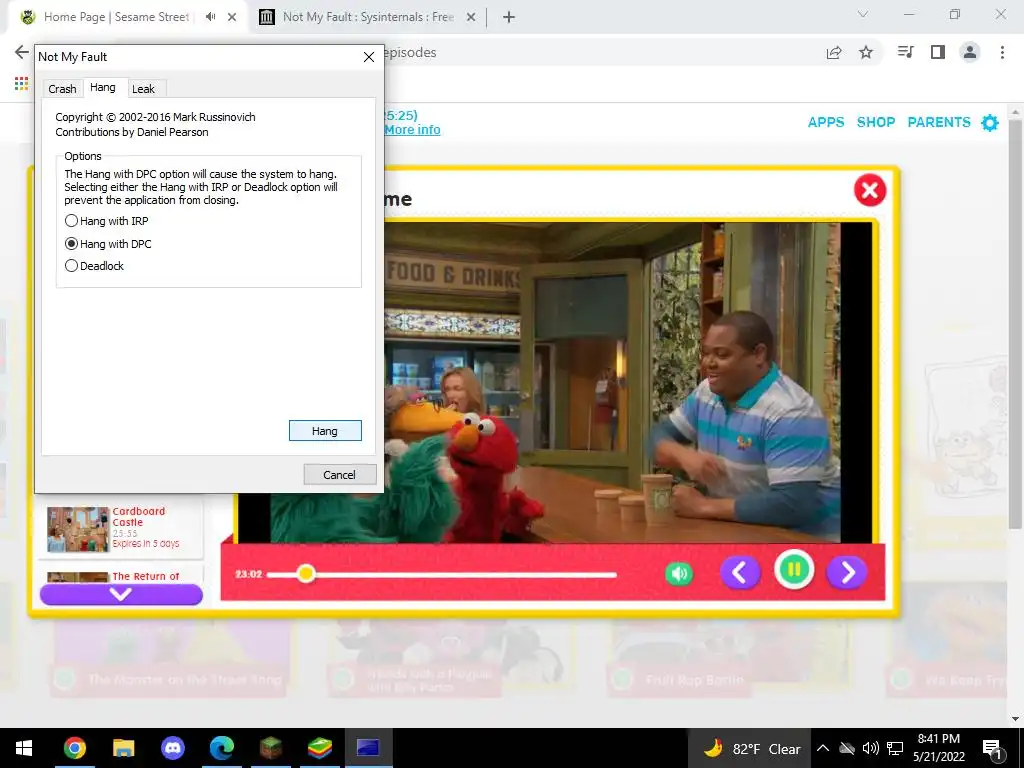Open the Apps grid shortcut in bookmarks bar

(x=22, y=83)
